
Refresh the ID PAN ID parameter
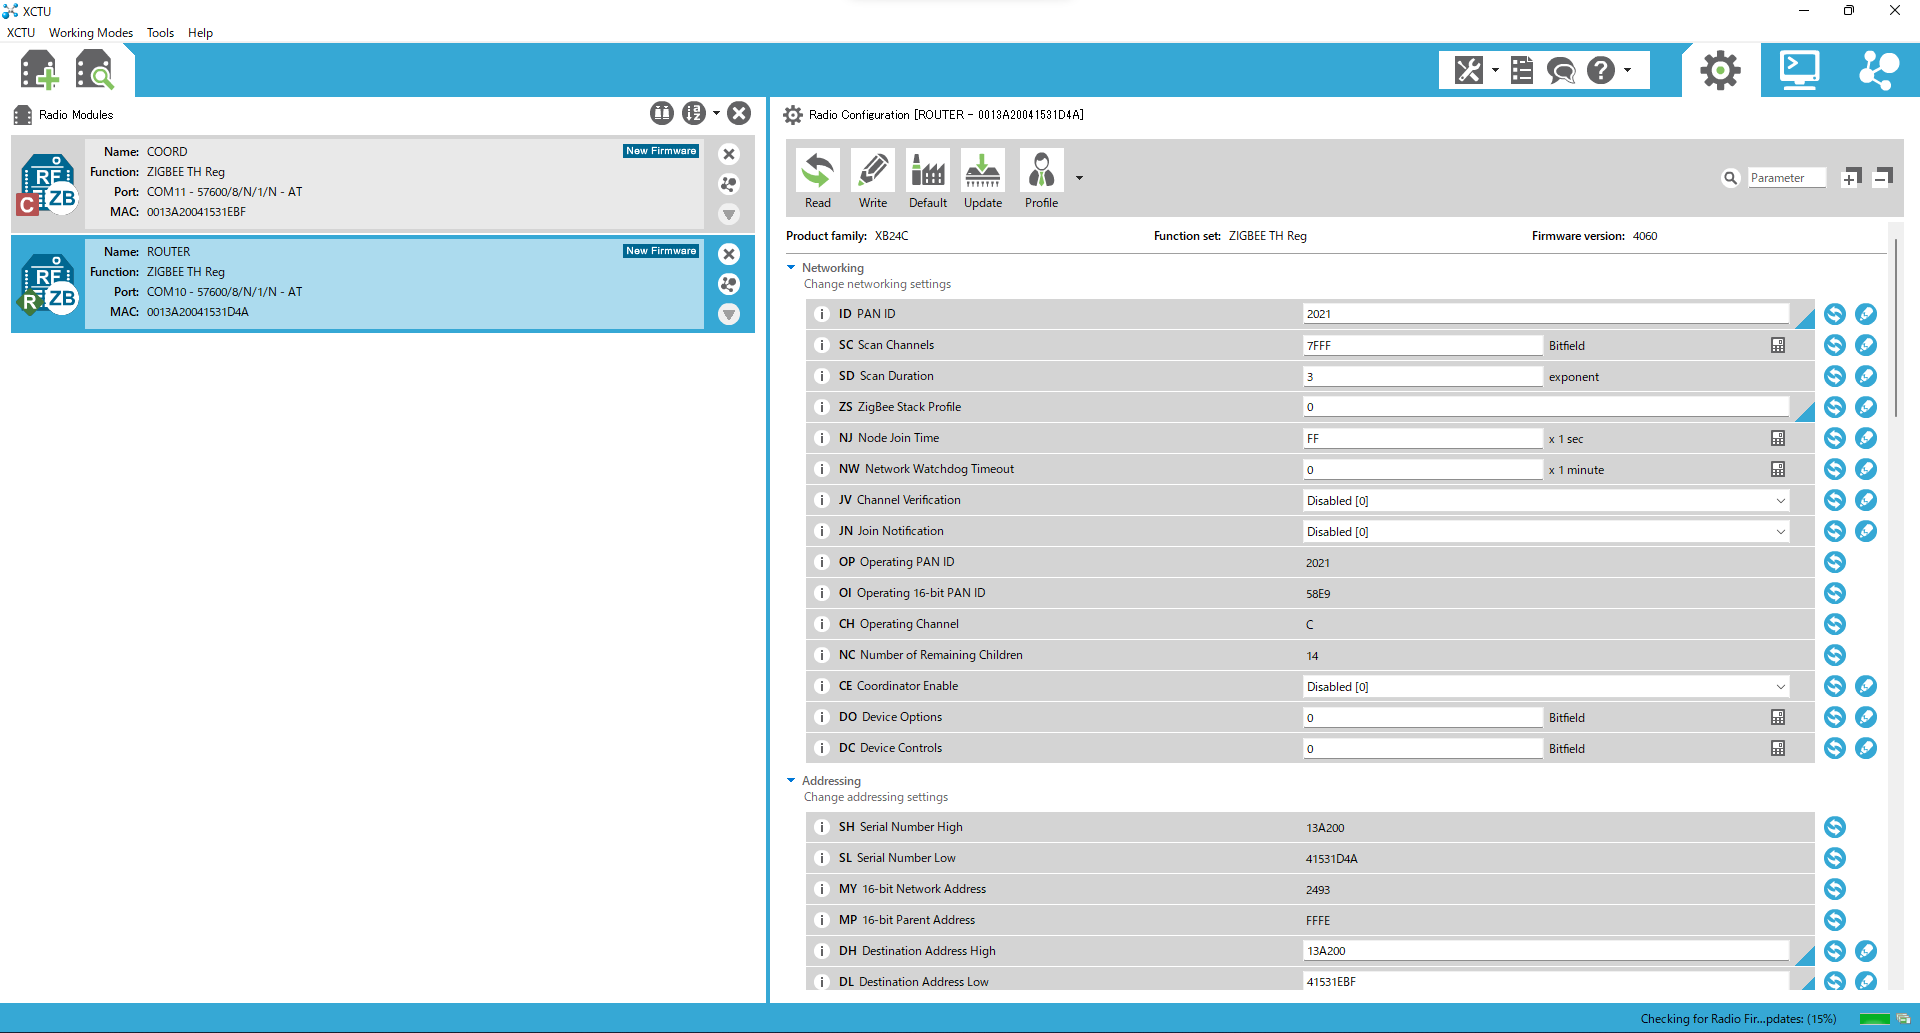pos(1835,314)
